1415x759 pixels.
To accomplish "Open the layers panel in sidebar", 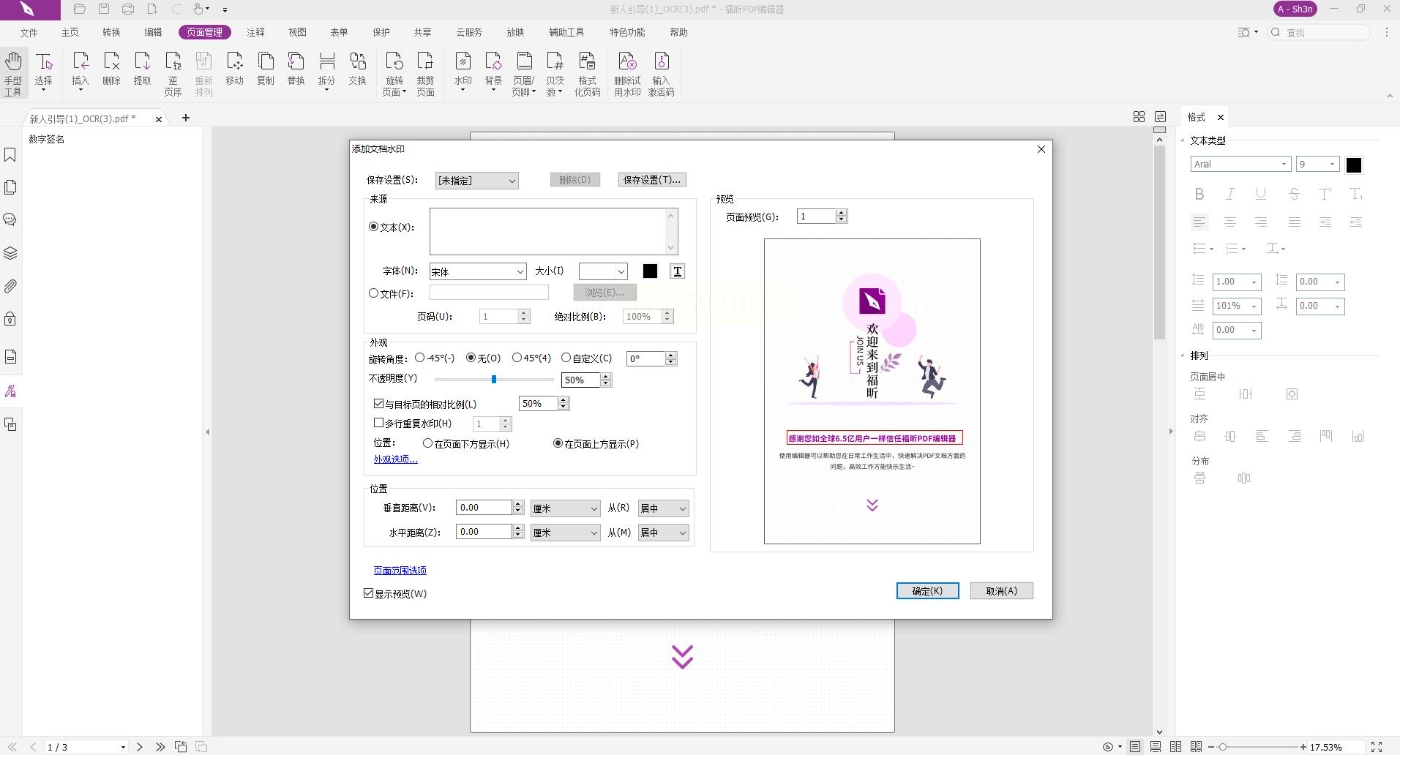I will point(10,253).
